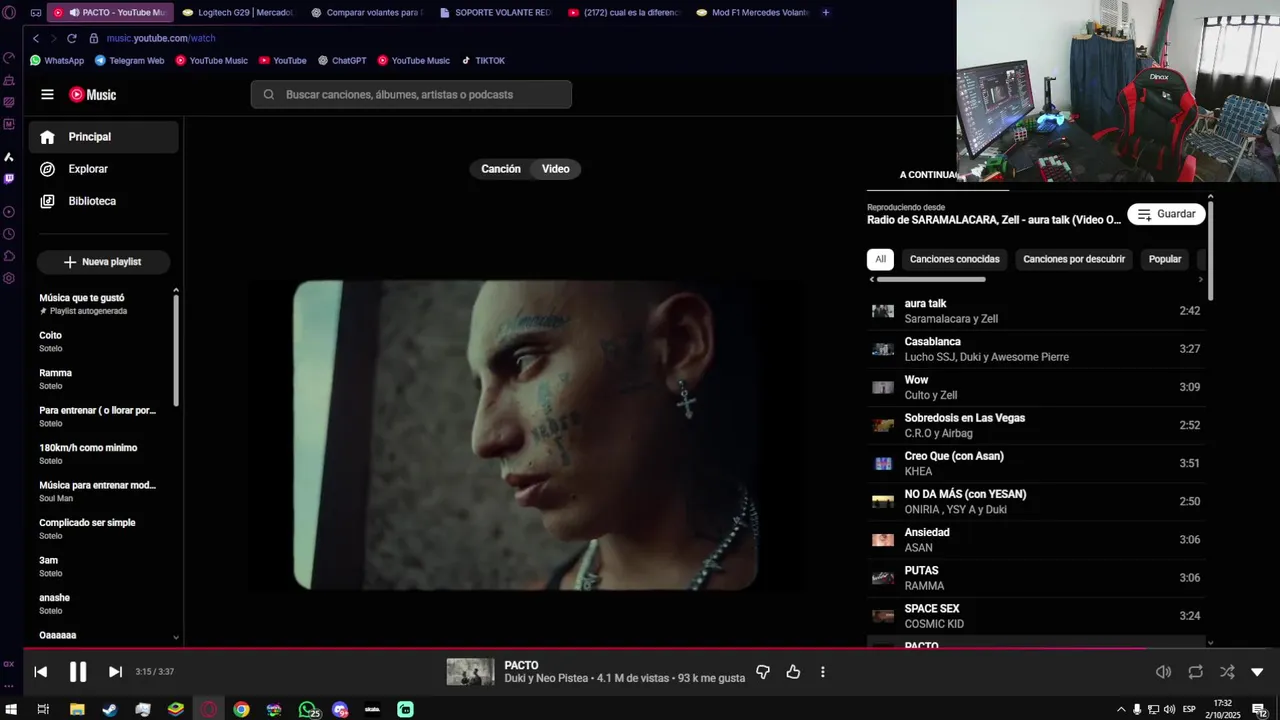1280x720 pixels.
Task: Play NO DA MÁS (con YESAN)
Action: coord(1035,501)
